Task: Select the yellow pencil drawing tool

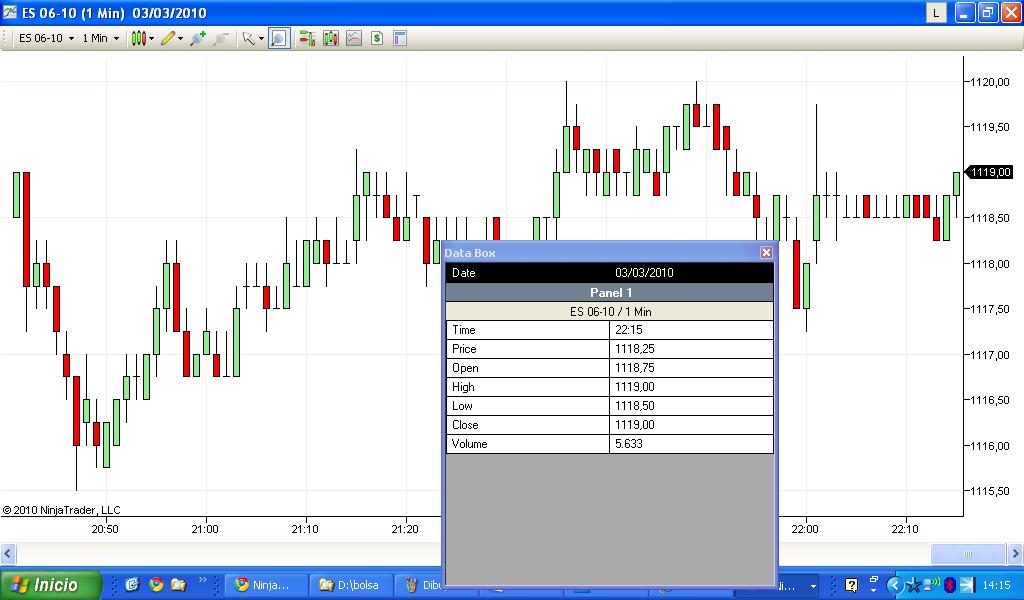Action: coord(168,39)
